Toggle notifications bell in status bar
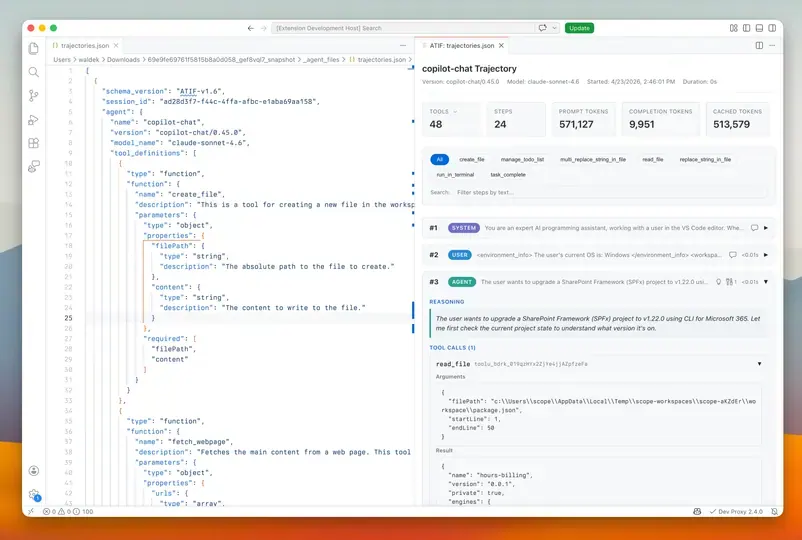802x540 pixels. point(774,511)
